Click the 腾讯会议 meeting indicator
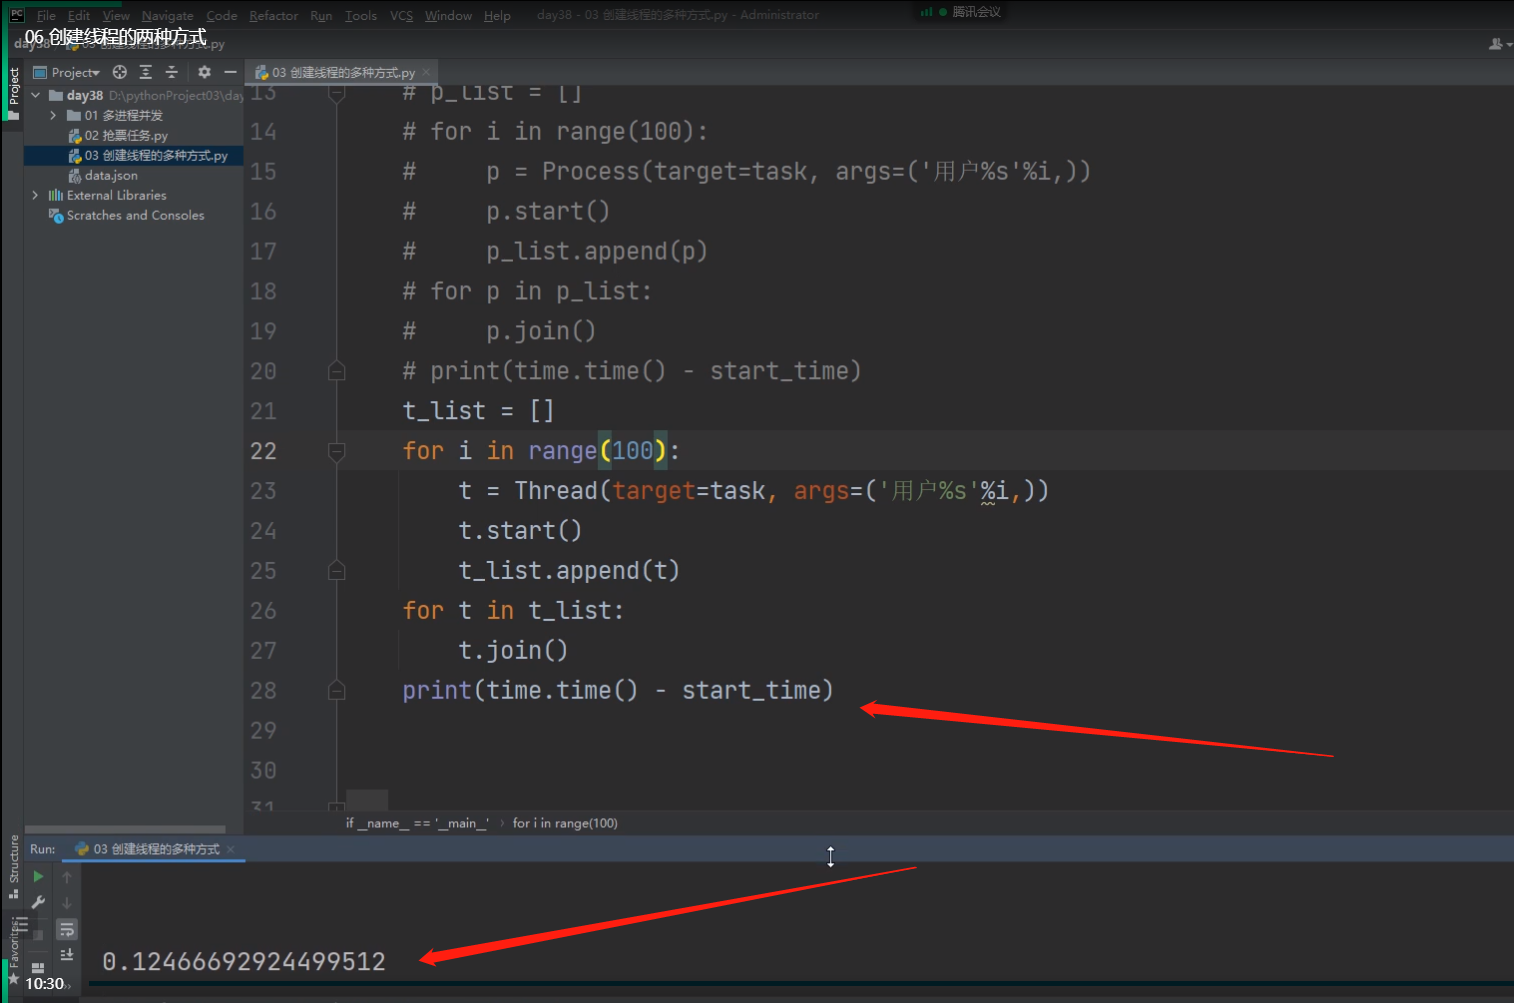The image size is (1514, 1003). 961,12
